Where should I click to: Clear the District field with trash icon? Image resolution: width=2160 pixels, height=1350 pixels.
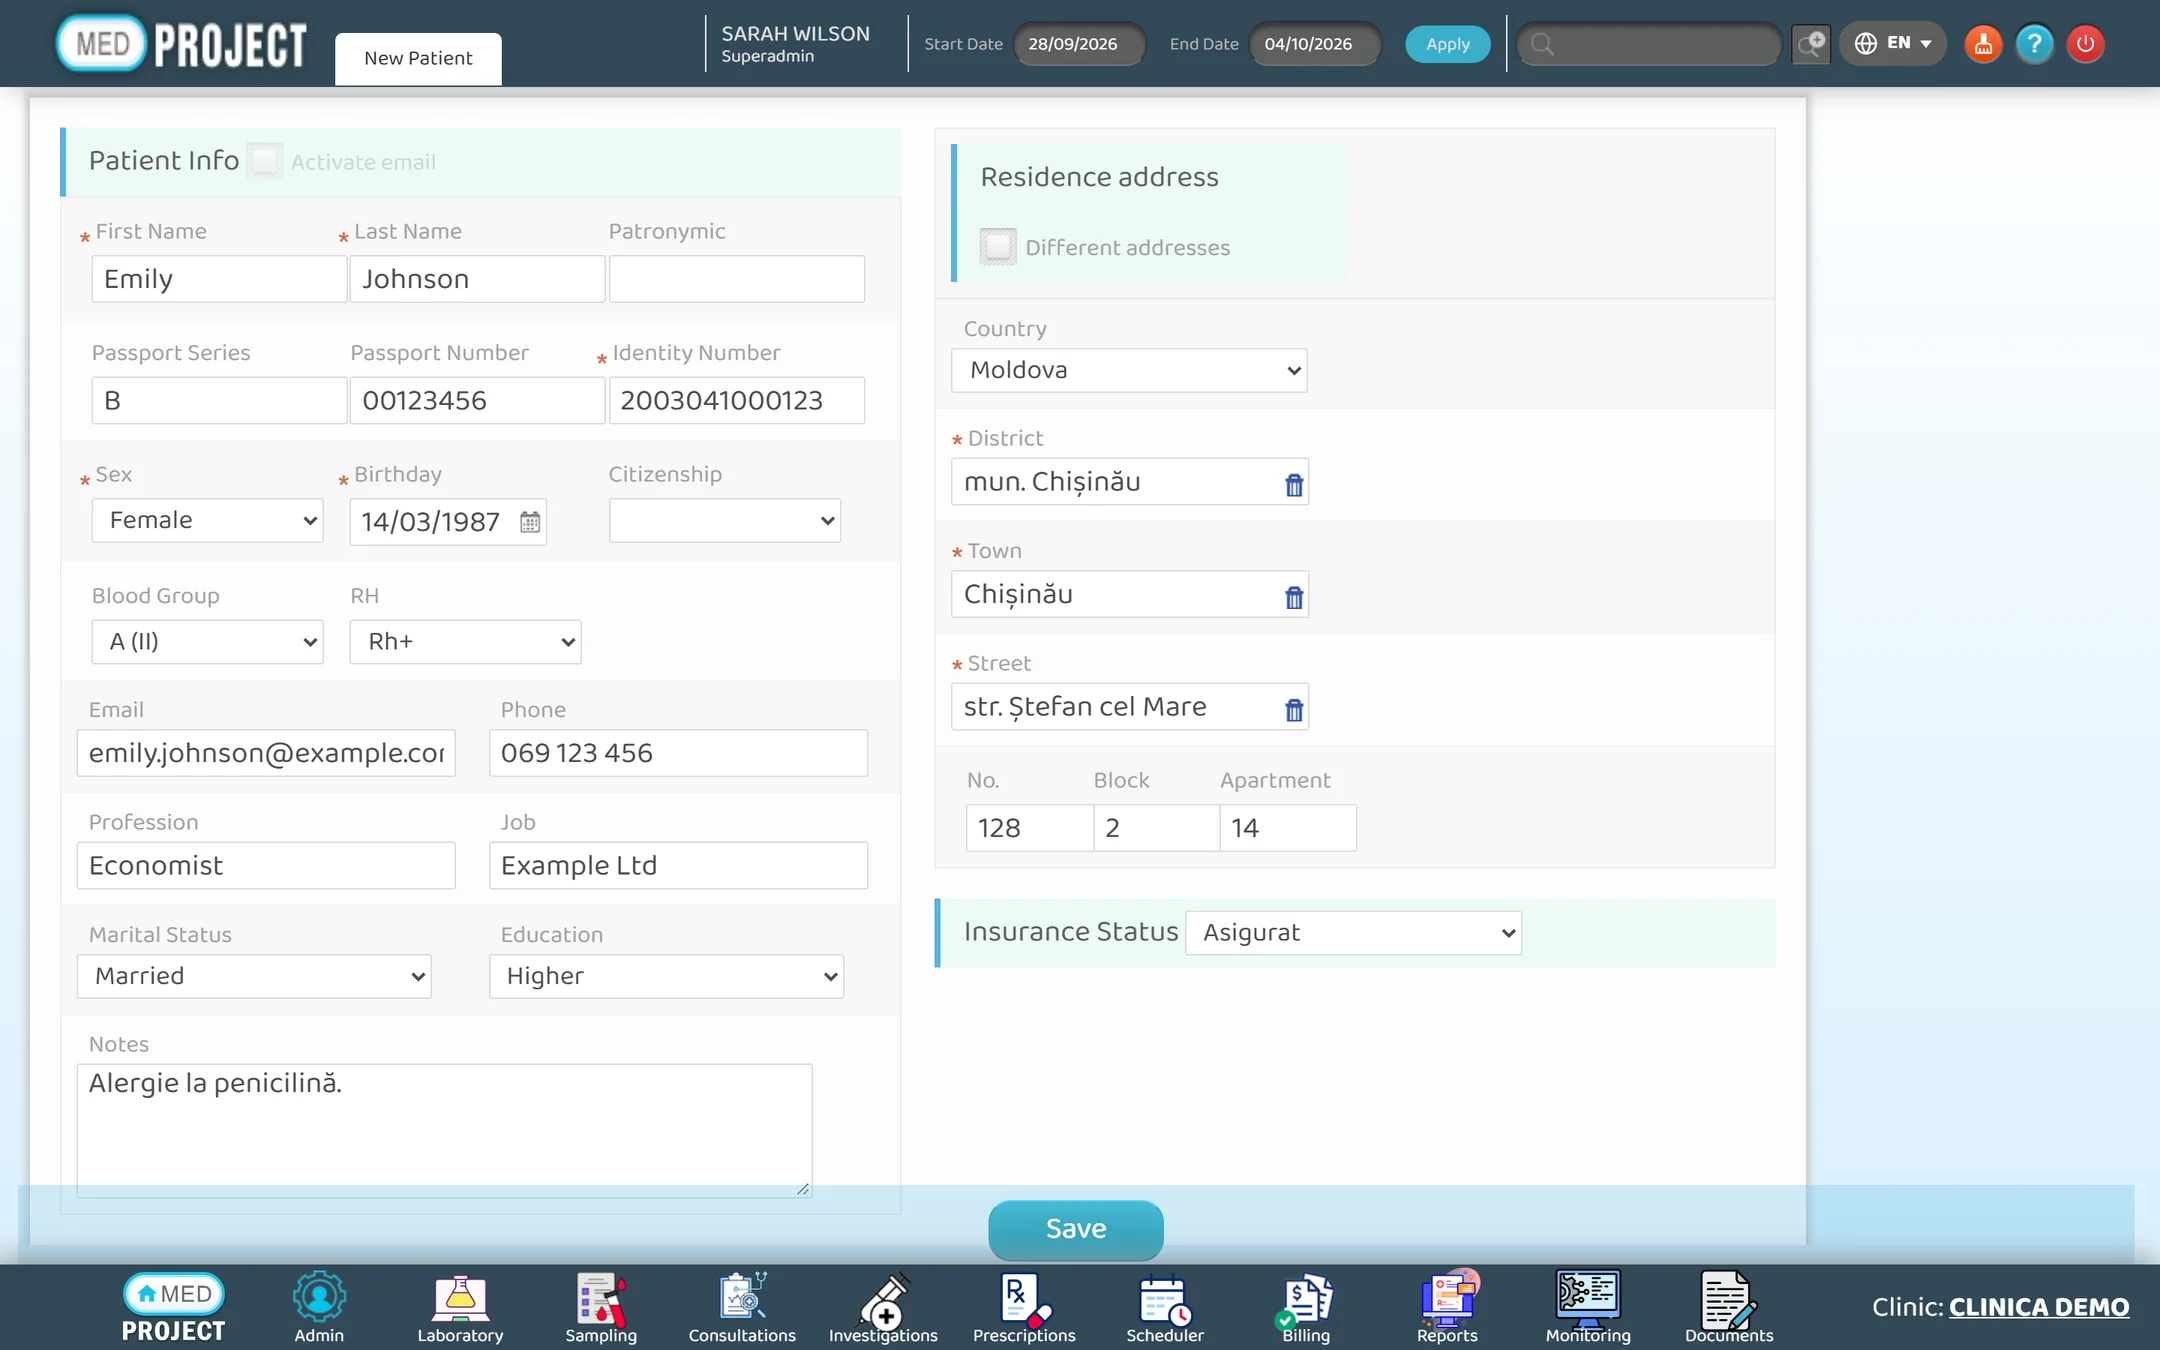(1294, 485)
